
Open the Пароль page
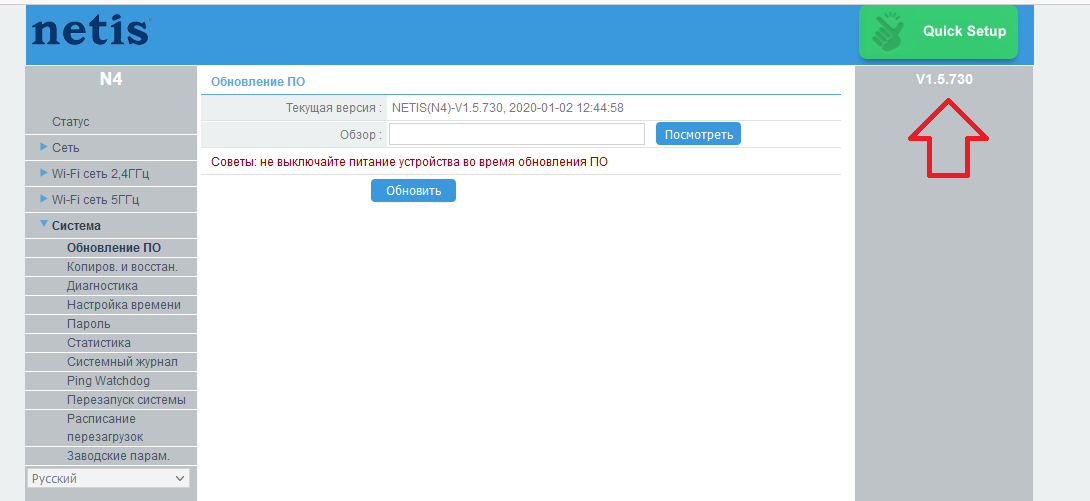88,324
